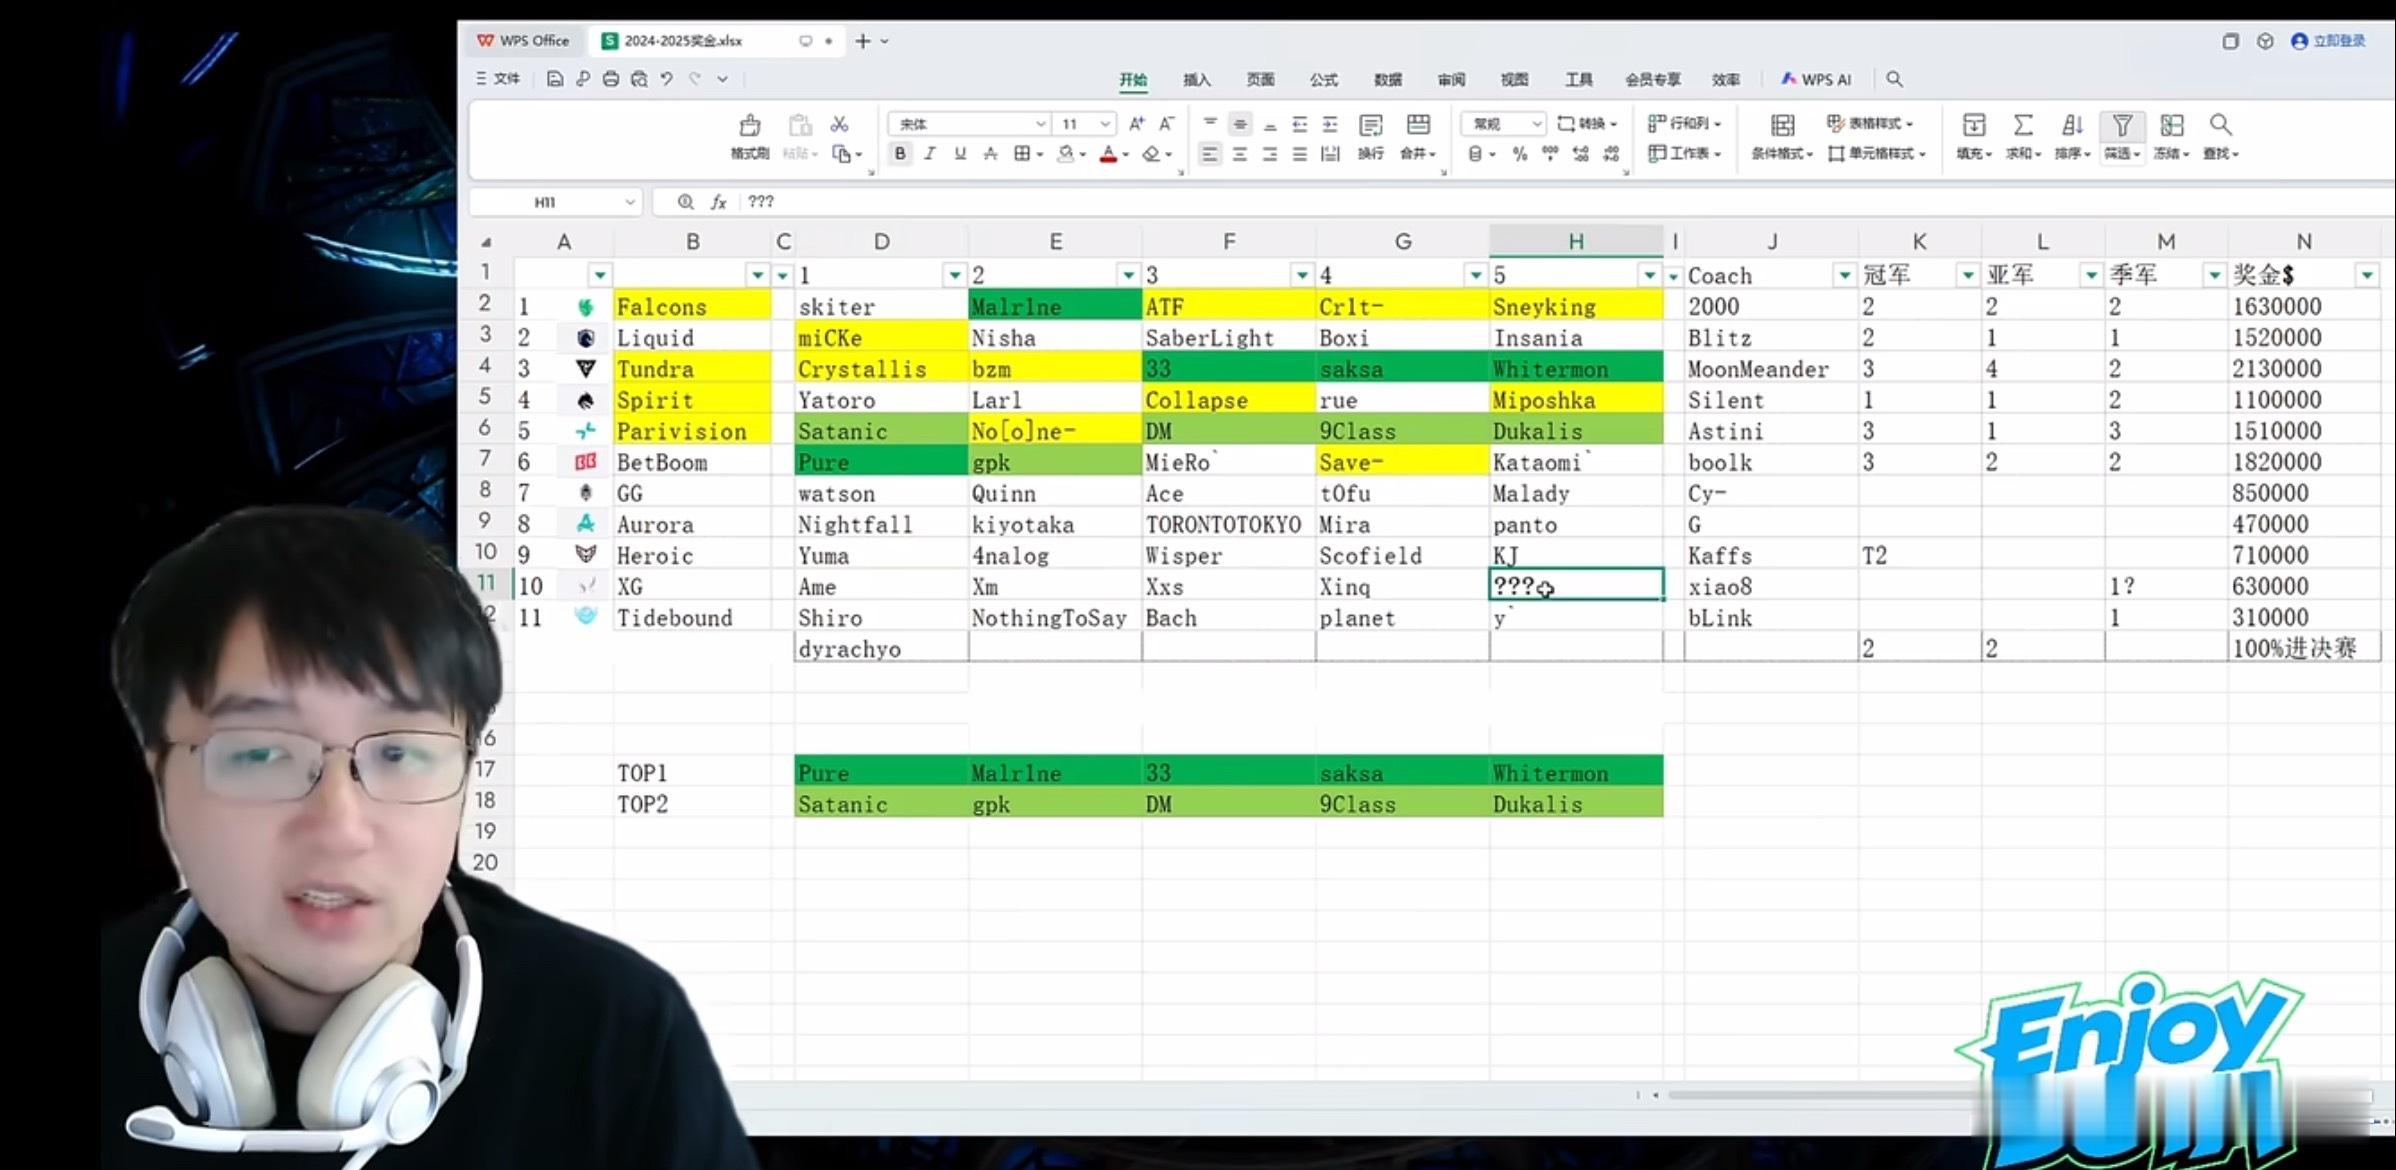Toggle align right
The width and height of the screenshot is (2396, 1170).
click(1270, 154)
